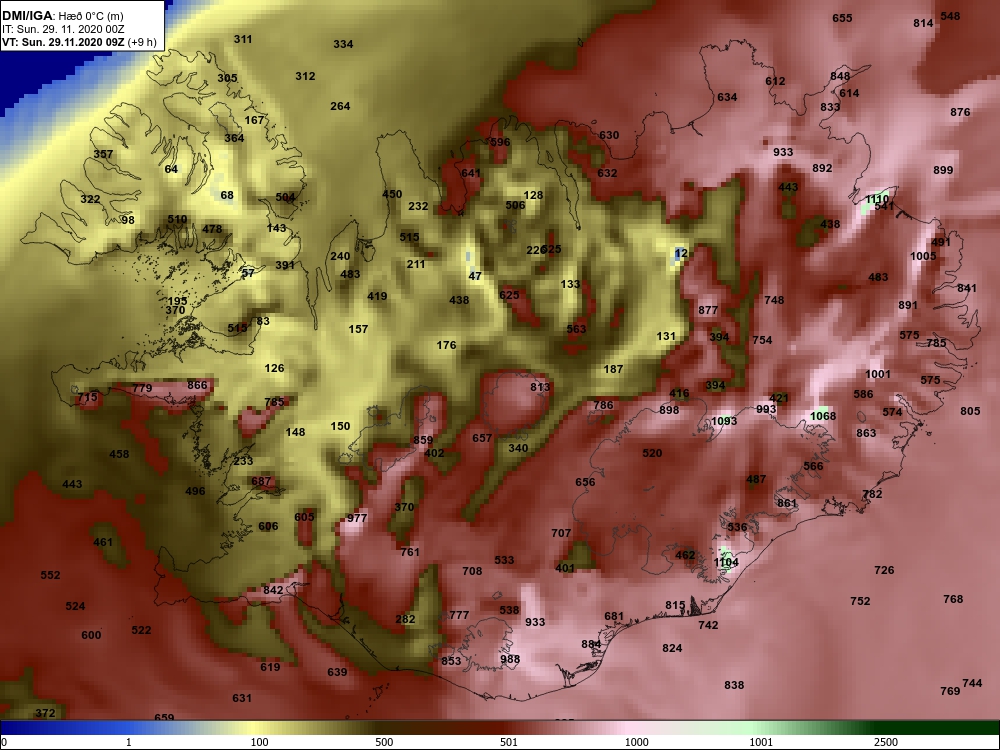Click the map value 372
This screenshot has width=1000, height=750.
[45, 712]
